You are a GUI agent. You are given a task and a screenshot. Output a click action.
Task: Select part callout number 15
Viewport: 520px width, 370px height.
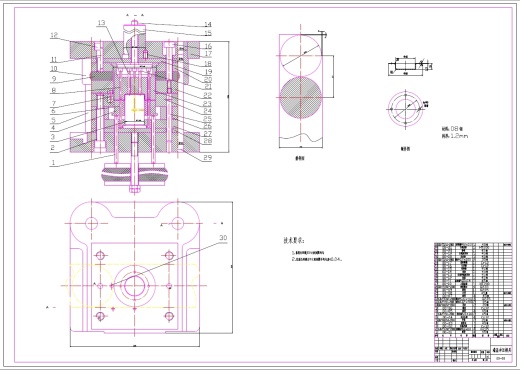coord(208,33)
